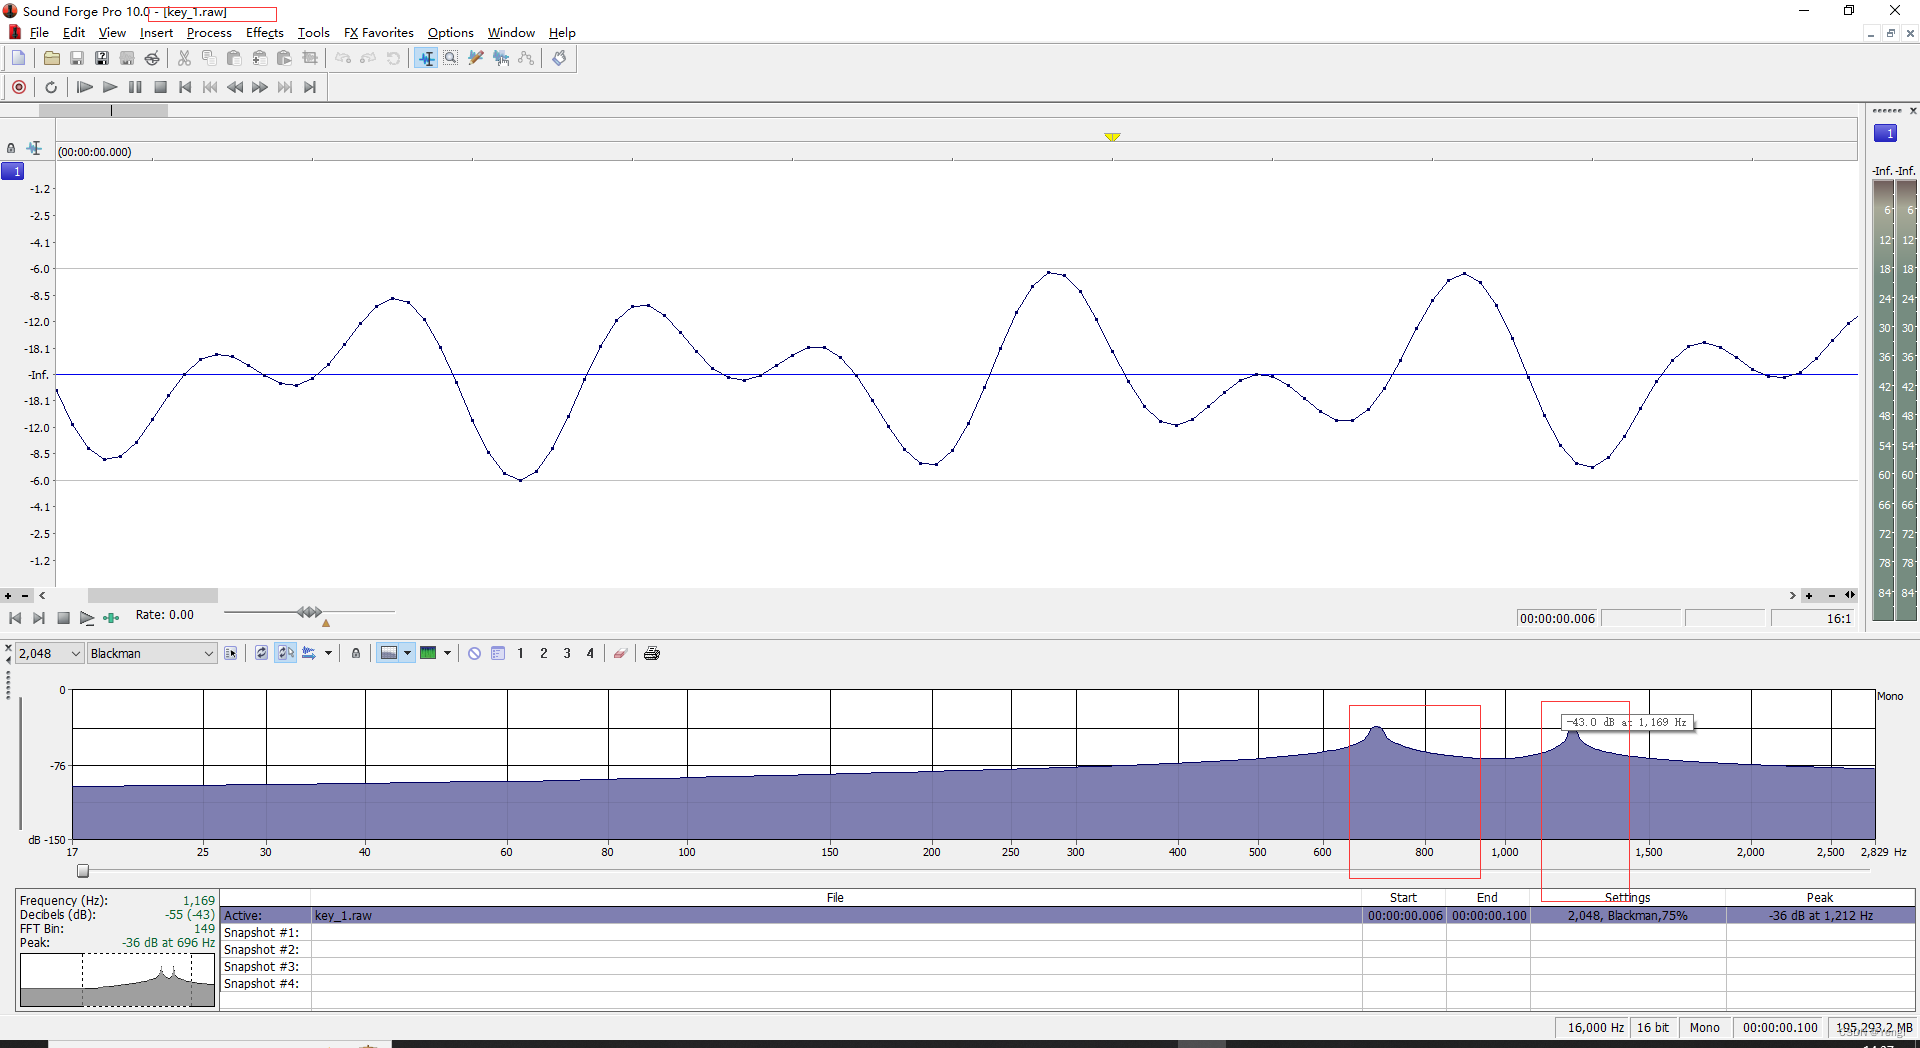This screenshot has width=1920, height=1048.
Task: Toggle the spectrum lock icon
Action: 356,653
